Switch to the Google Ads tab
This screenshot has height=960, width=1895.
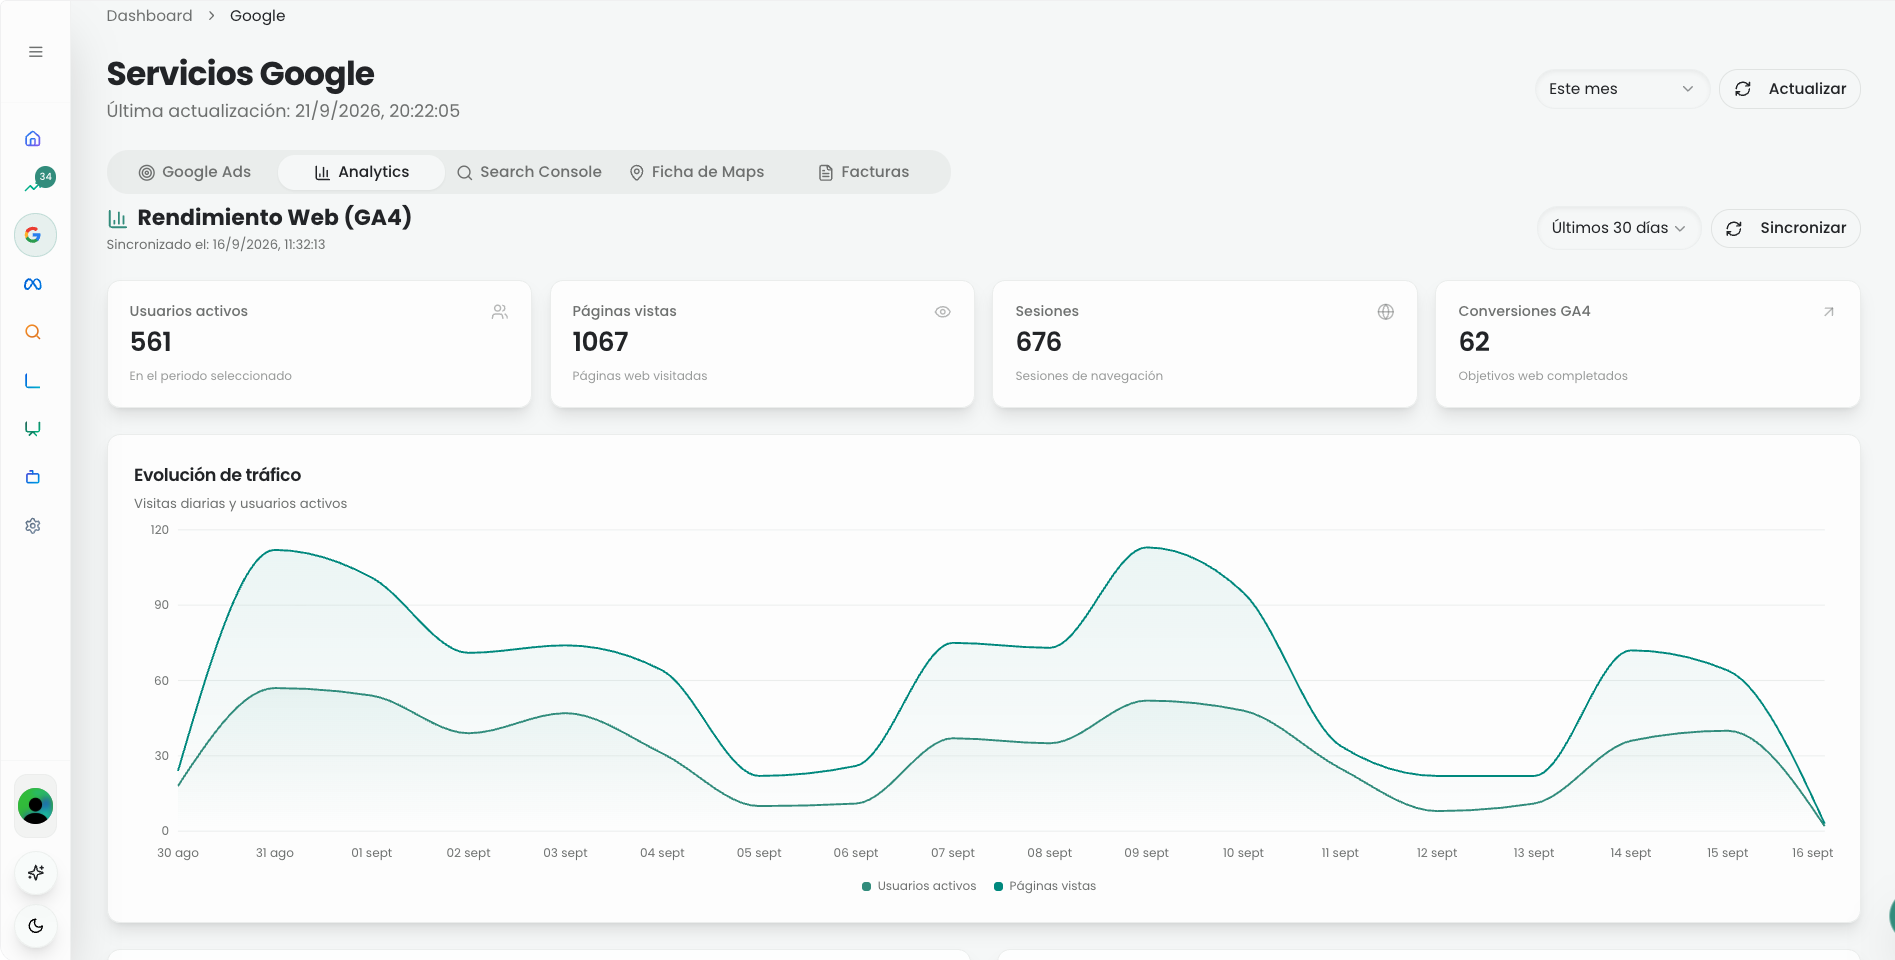pos(195,172)
